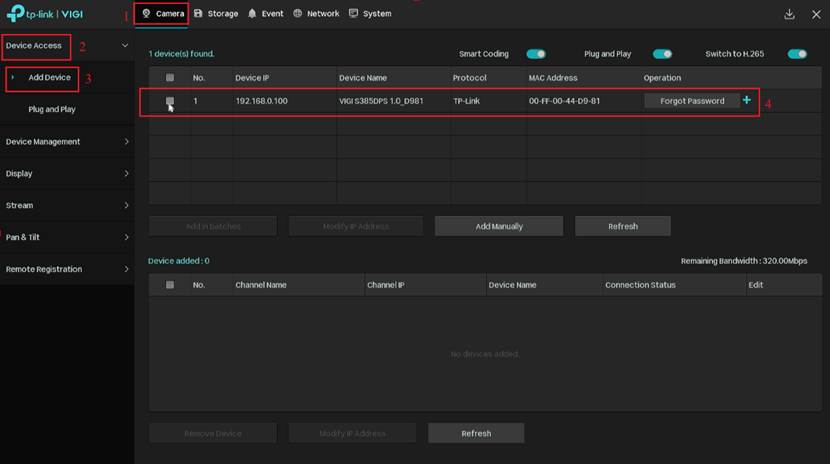The width and height of the screenshot is (830, 464).
Task: Click the Device Name header in found table
Action: pos(363,78)
